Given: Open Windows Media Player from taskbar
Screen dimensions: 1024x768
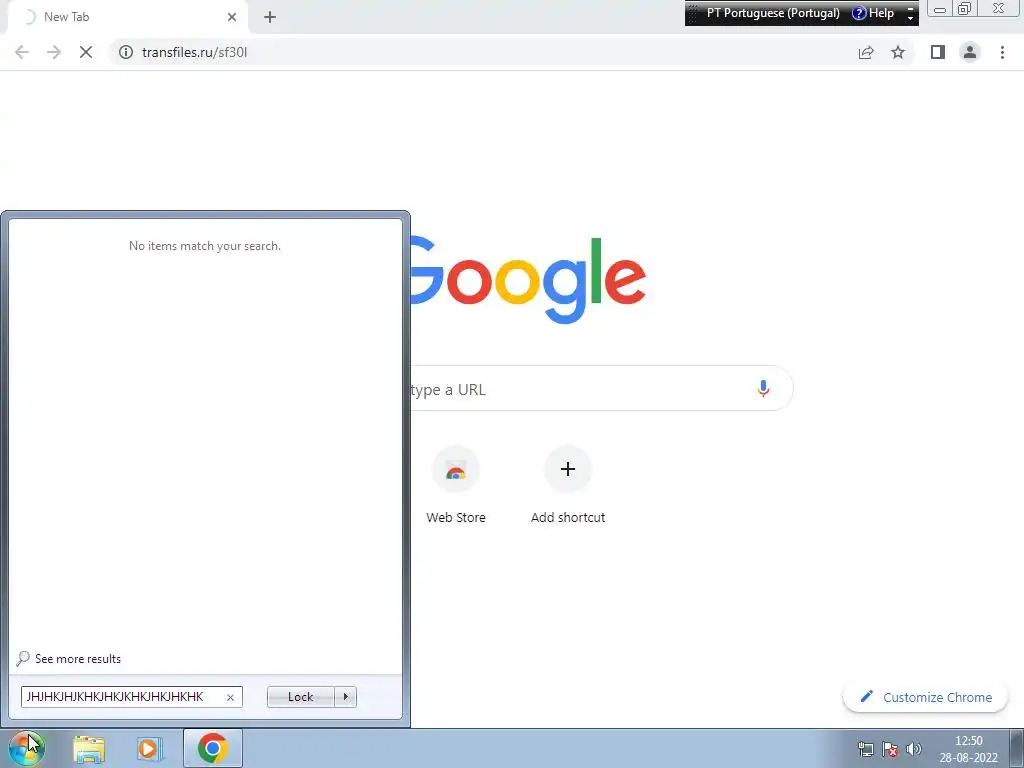Looking at the screenshot, I should 149,748.
